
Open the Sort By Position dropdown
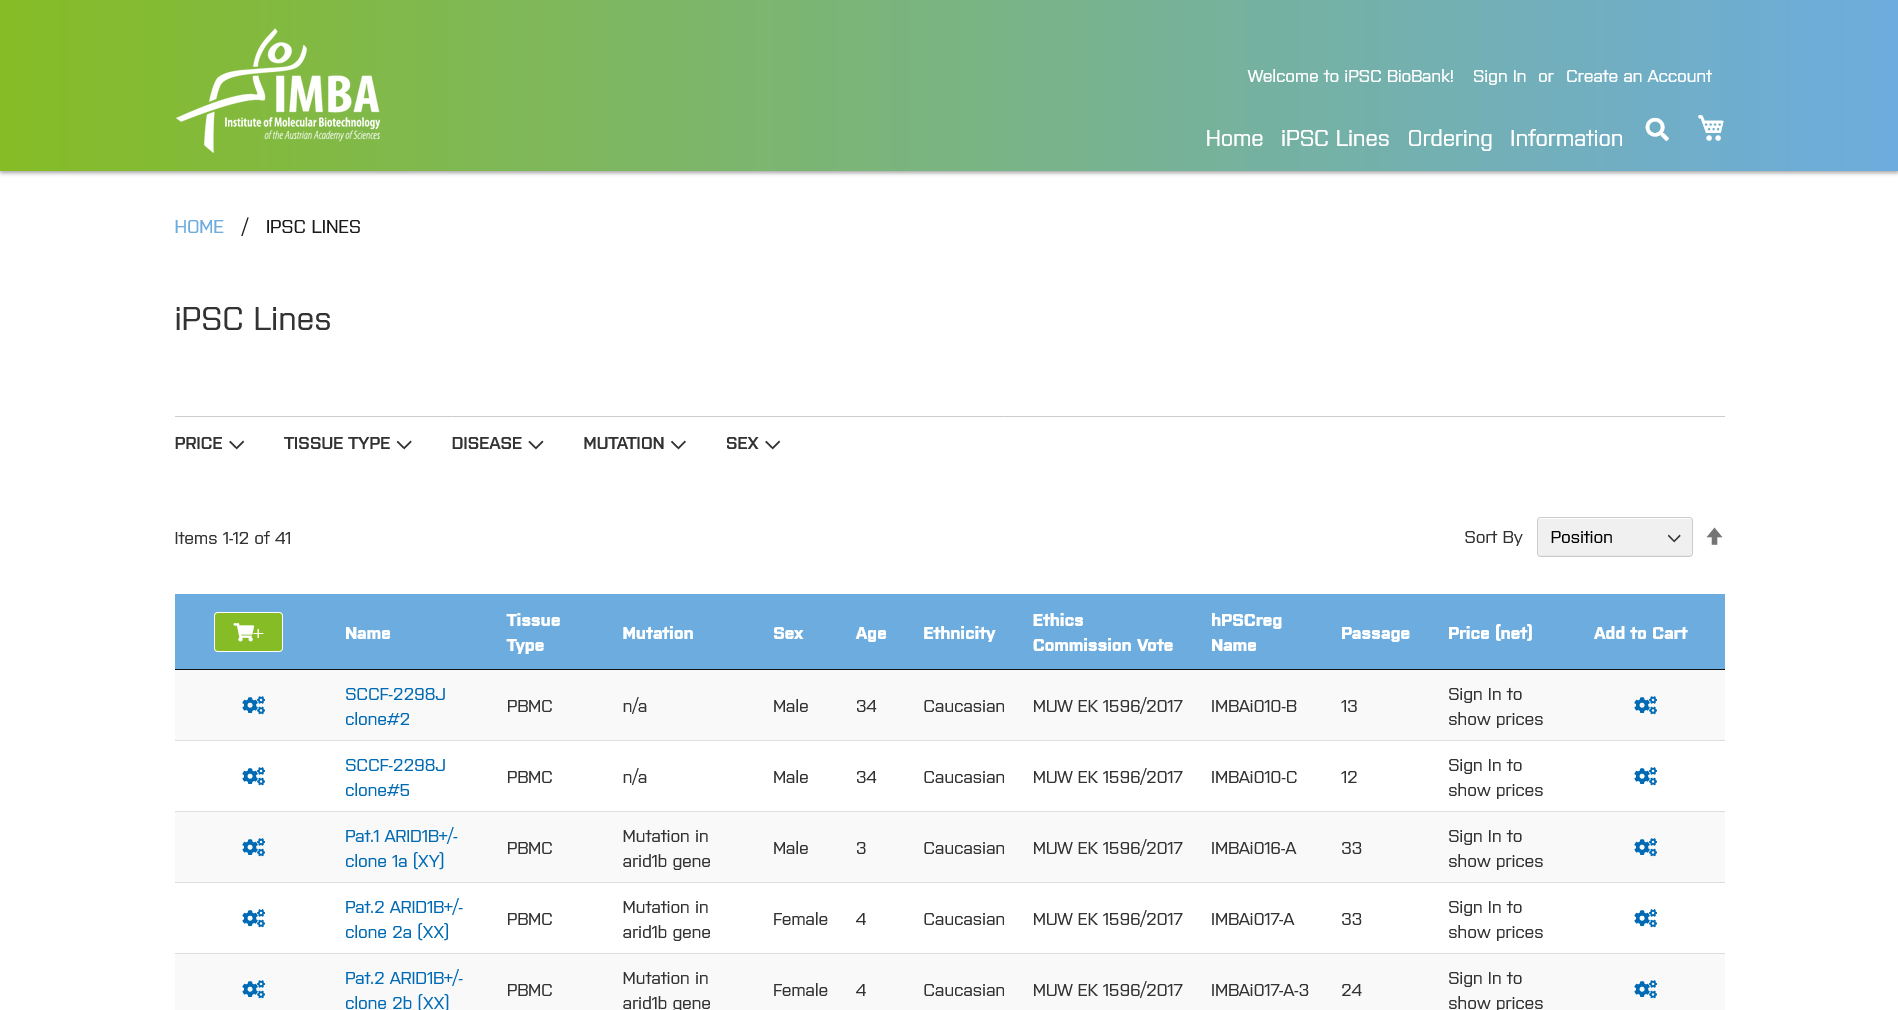1613,537
